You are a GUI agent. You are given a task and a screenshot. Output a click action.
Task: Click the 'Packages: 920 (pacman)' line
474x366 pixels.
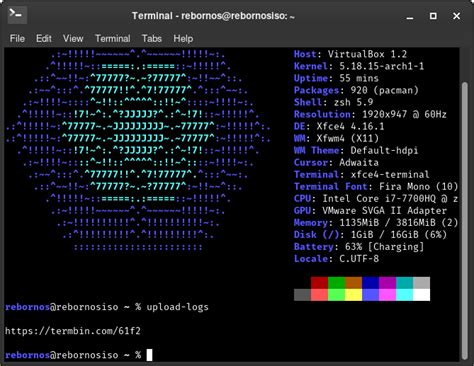[356, 90]
